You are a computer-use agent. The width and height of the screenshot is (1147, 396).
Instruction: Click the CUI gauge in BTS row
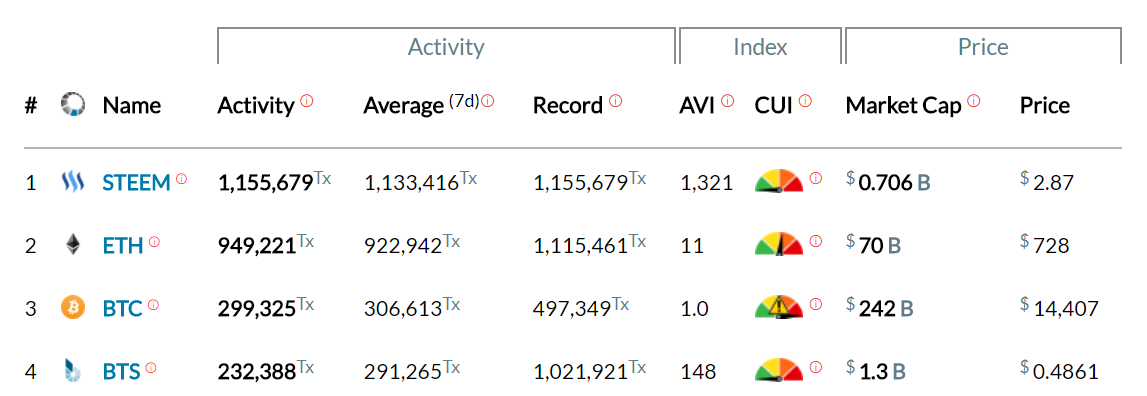click(x=779, y=370)
